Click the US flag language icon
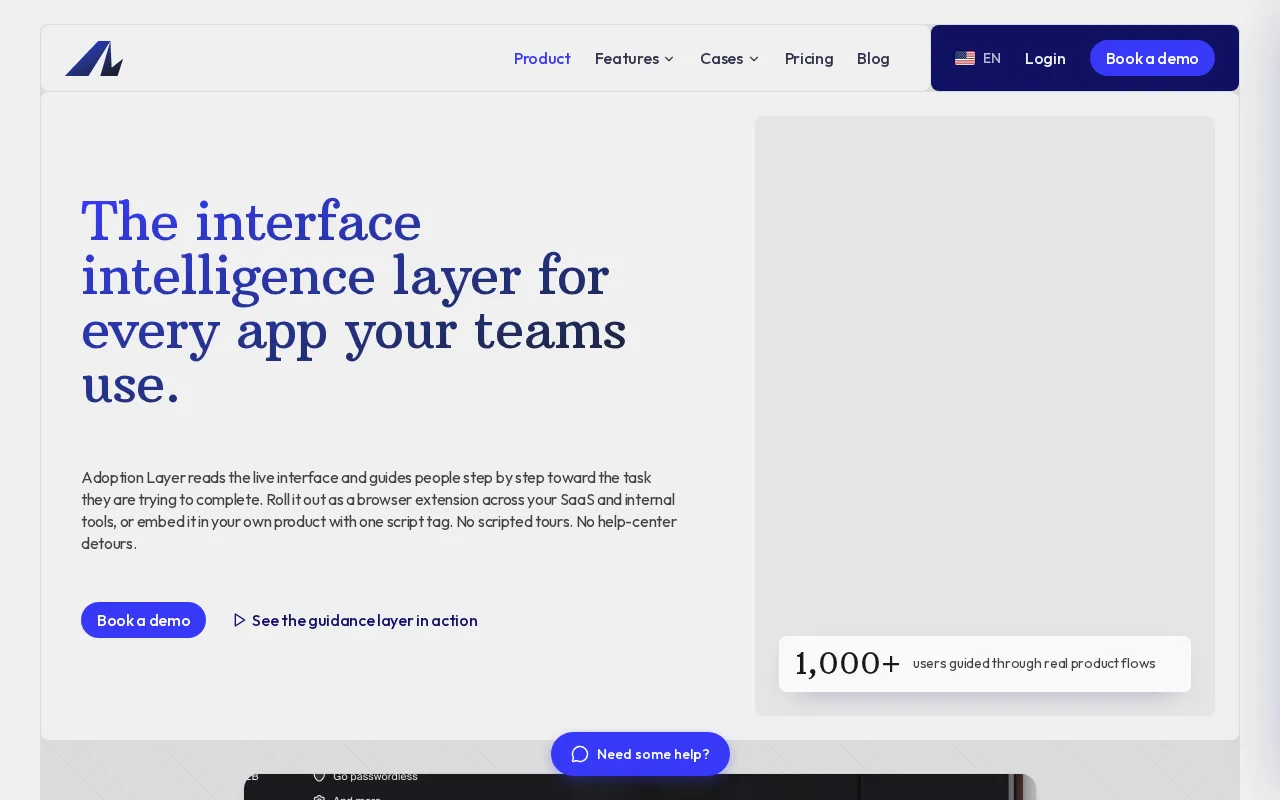 [965, 58]
